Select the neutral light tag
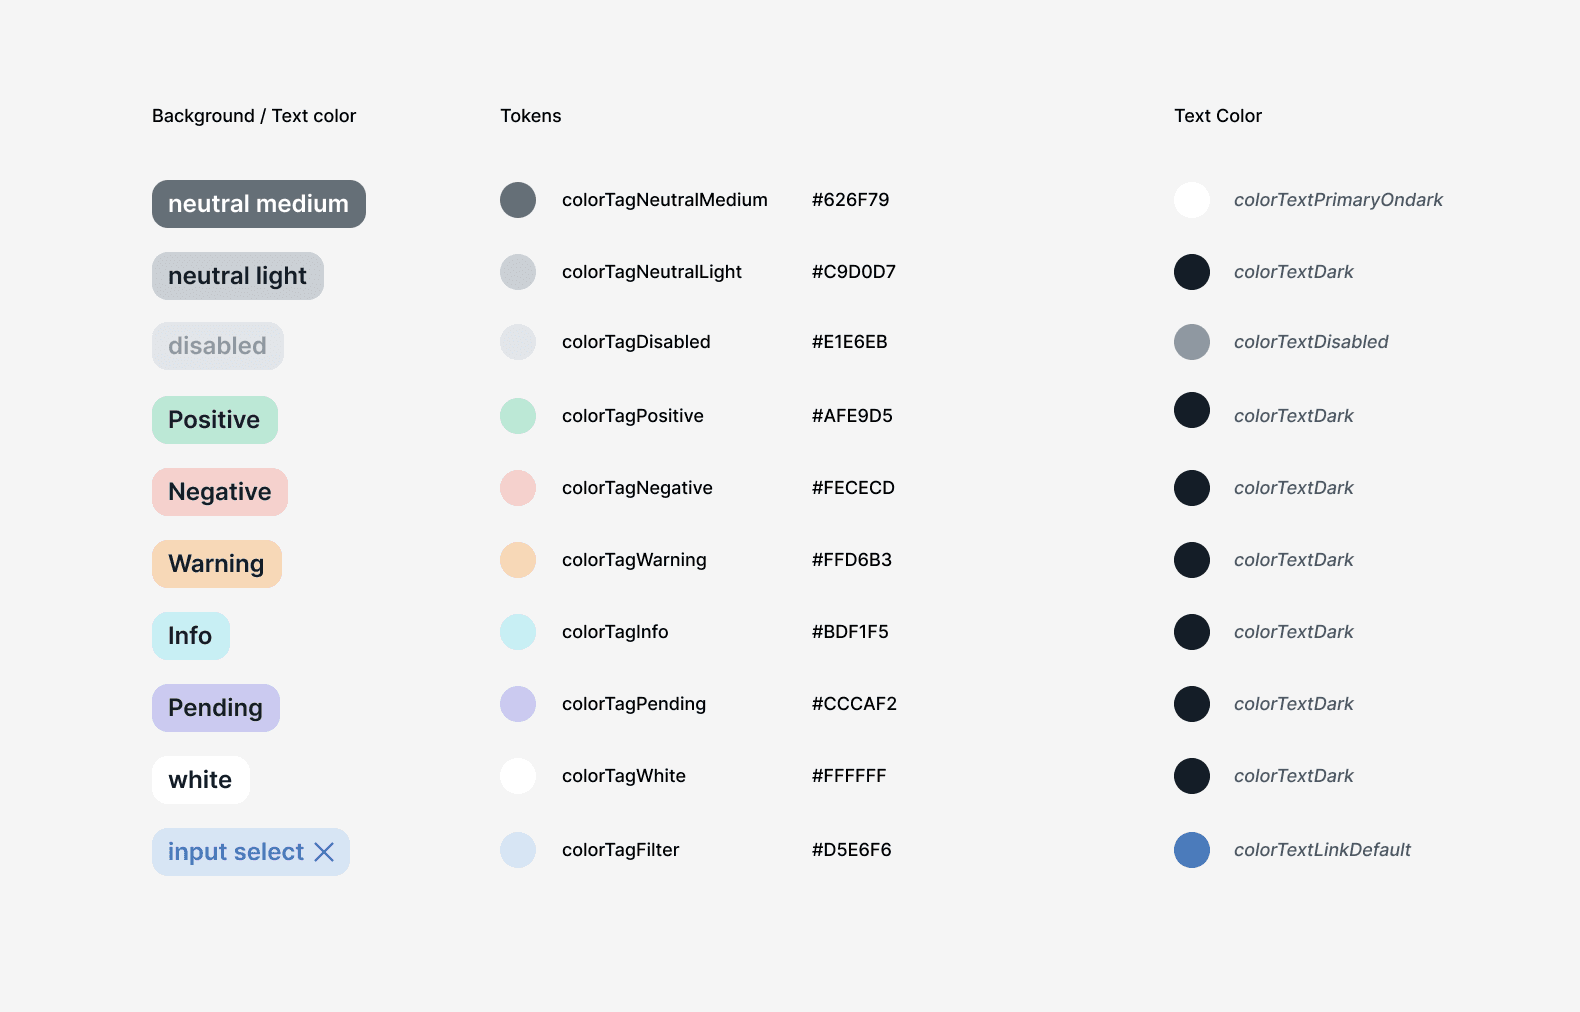The width and height of the screenshot is (1580, 1012). (238, 276)
